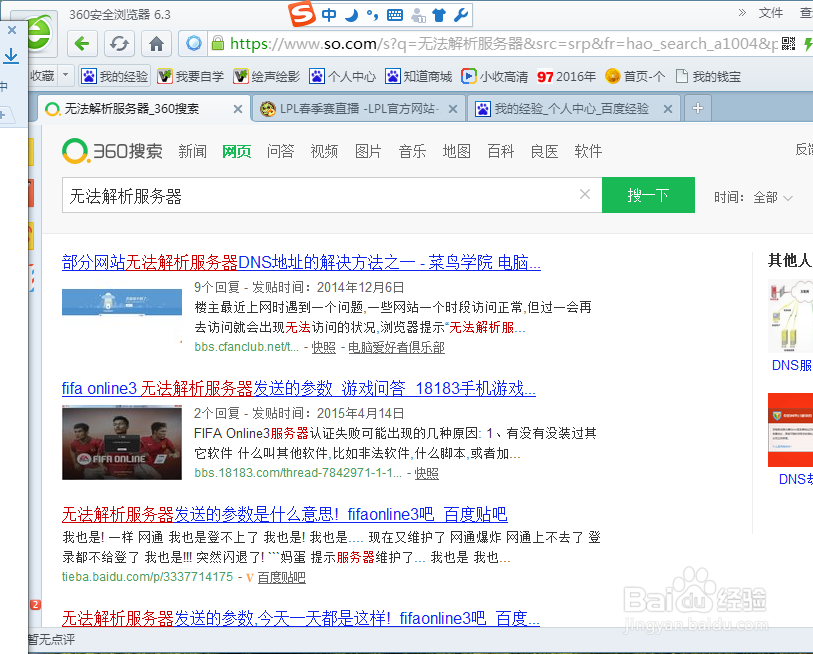Toggle the moon night-mode icon in titlebar
Image resolution: width=813 pixels, height=654 pixels.
[351, 14]
